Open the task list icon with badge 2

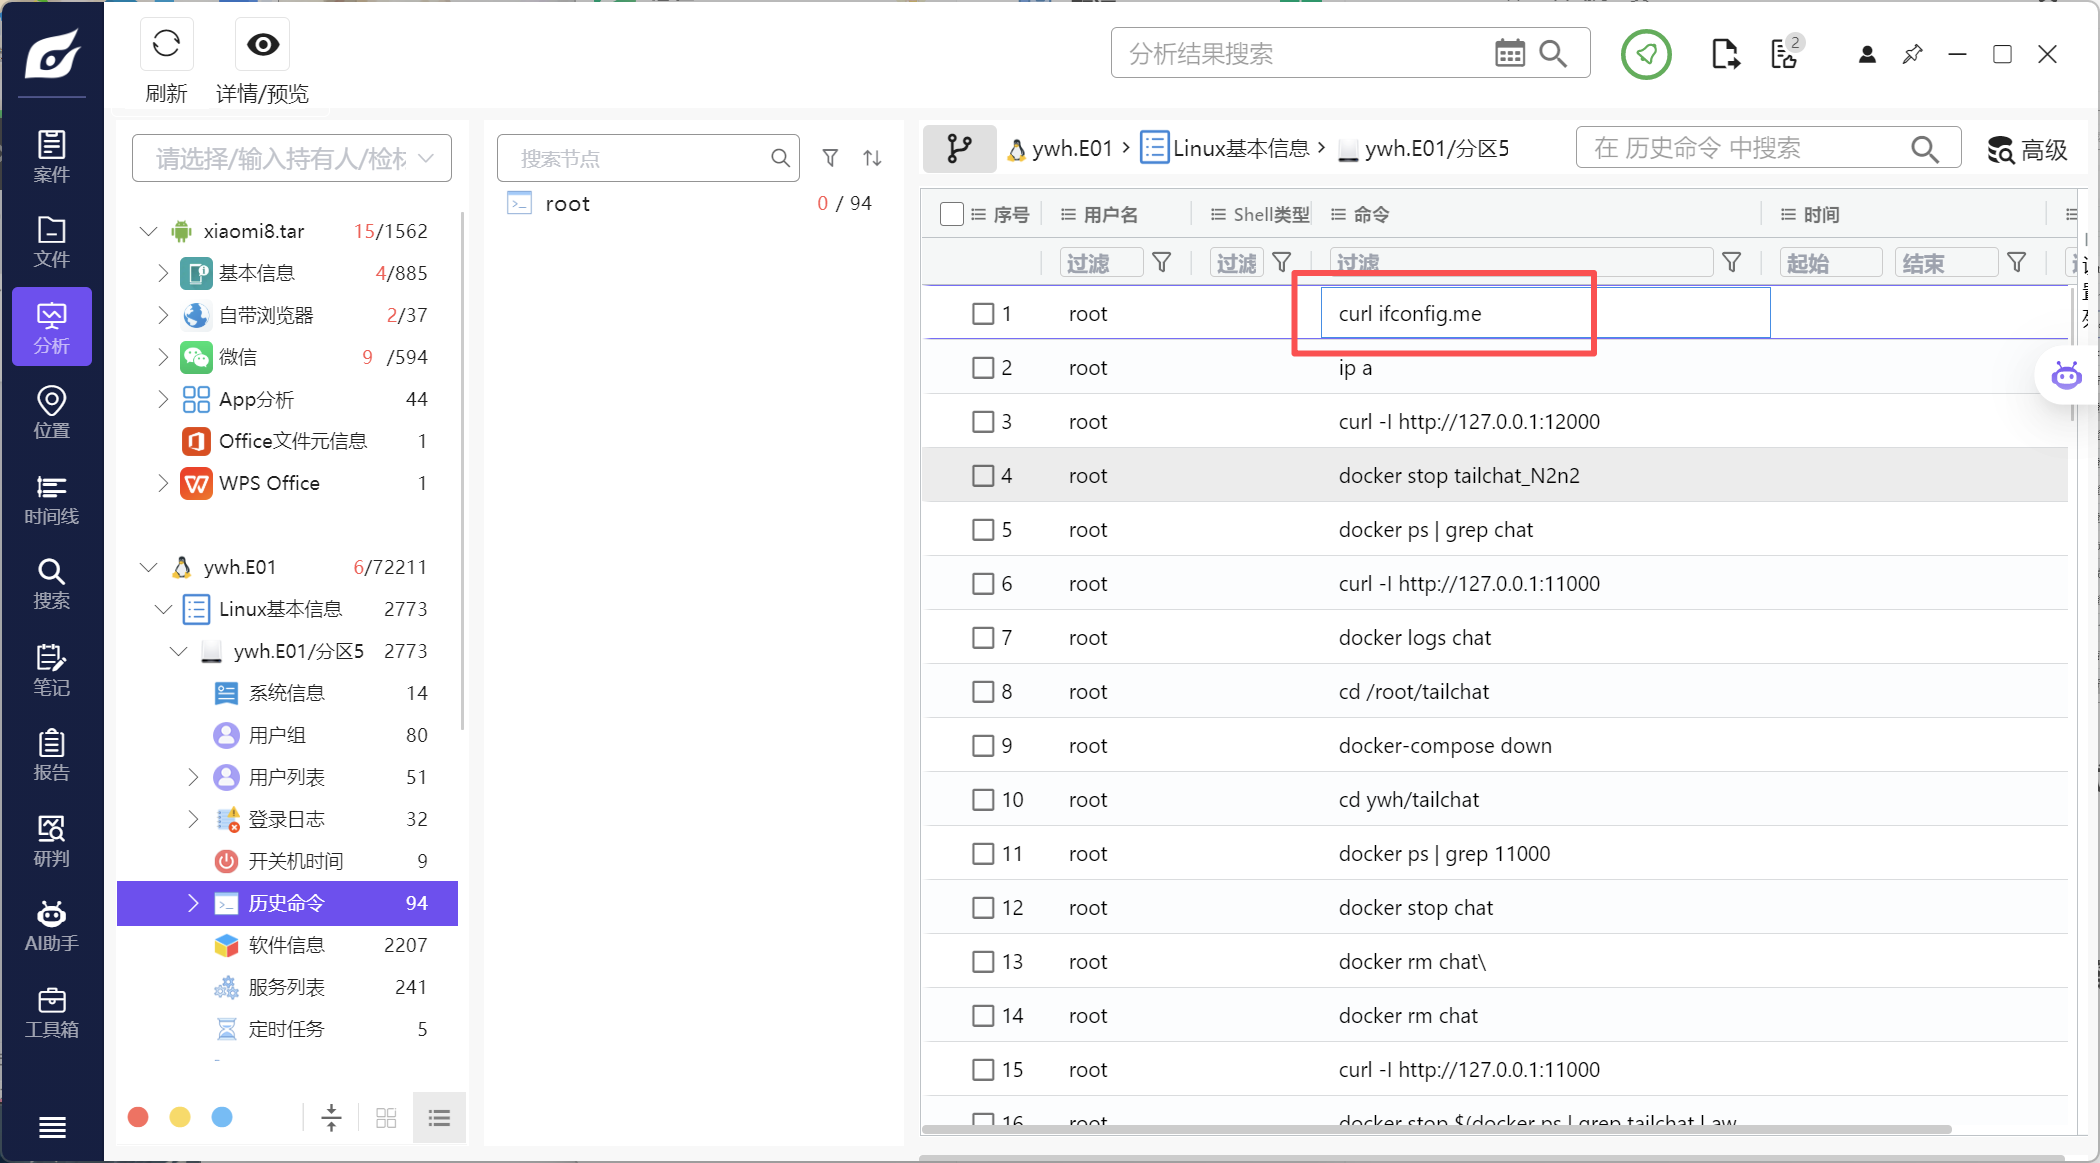point(1785,54)
